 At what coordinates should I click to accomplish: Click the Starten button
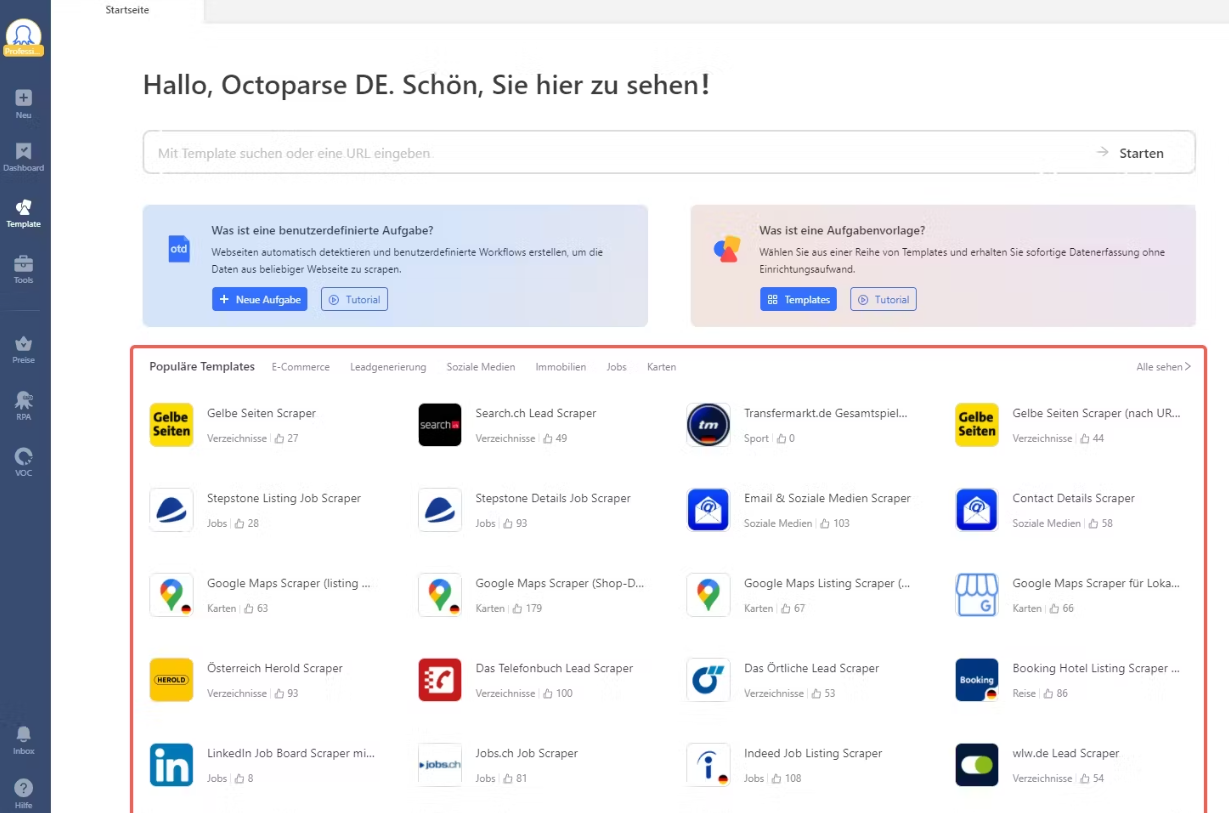[1131, 153]
